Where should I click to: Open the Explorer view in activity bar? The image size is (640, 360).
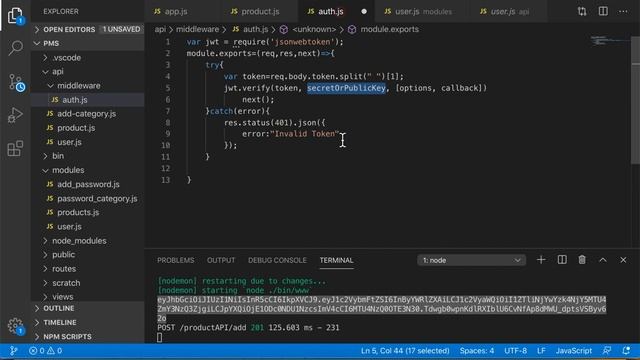tap(15, 16)
